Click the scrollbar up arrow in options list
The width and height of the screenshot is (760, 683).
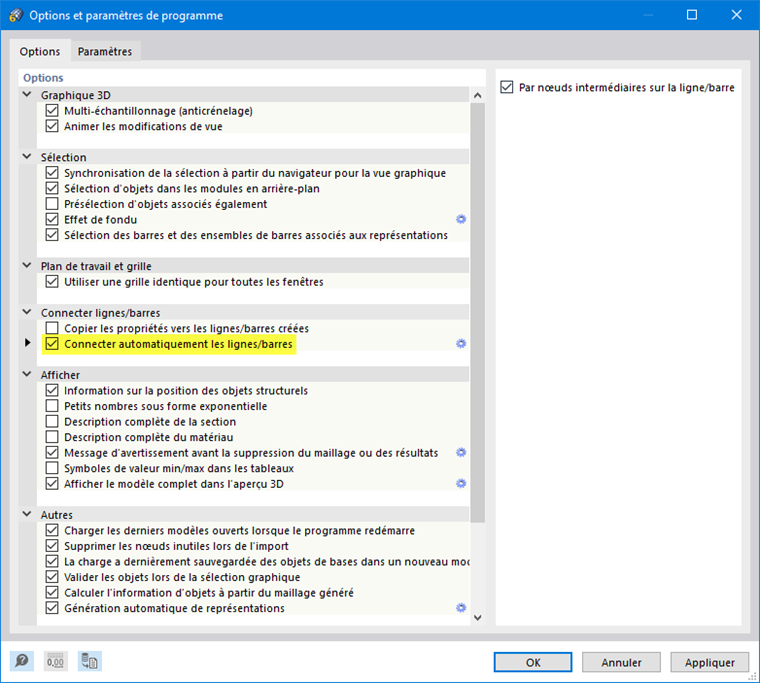[477, 95]
